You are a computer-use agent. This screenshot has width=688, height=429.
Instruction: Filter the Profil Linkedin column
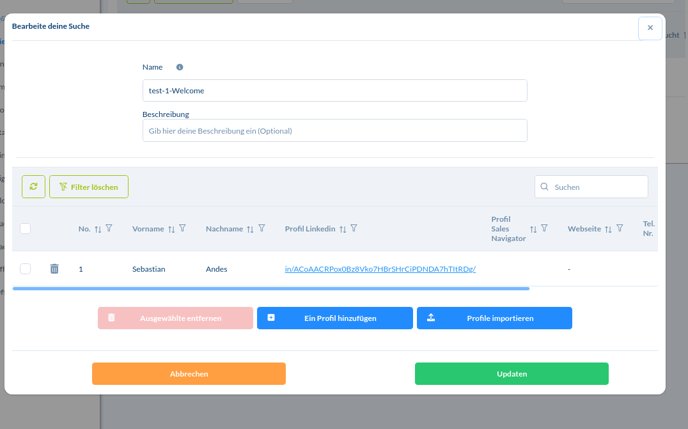354,229
